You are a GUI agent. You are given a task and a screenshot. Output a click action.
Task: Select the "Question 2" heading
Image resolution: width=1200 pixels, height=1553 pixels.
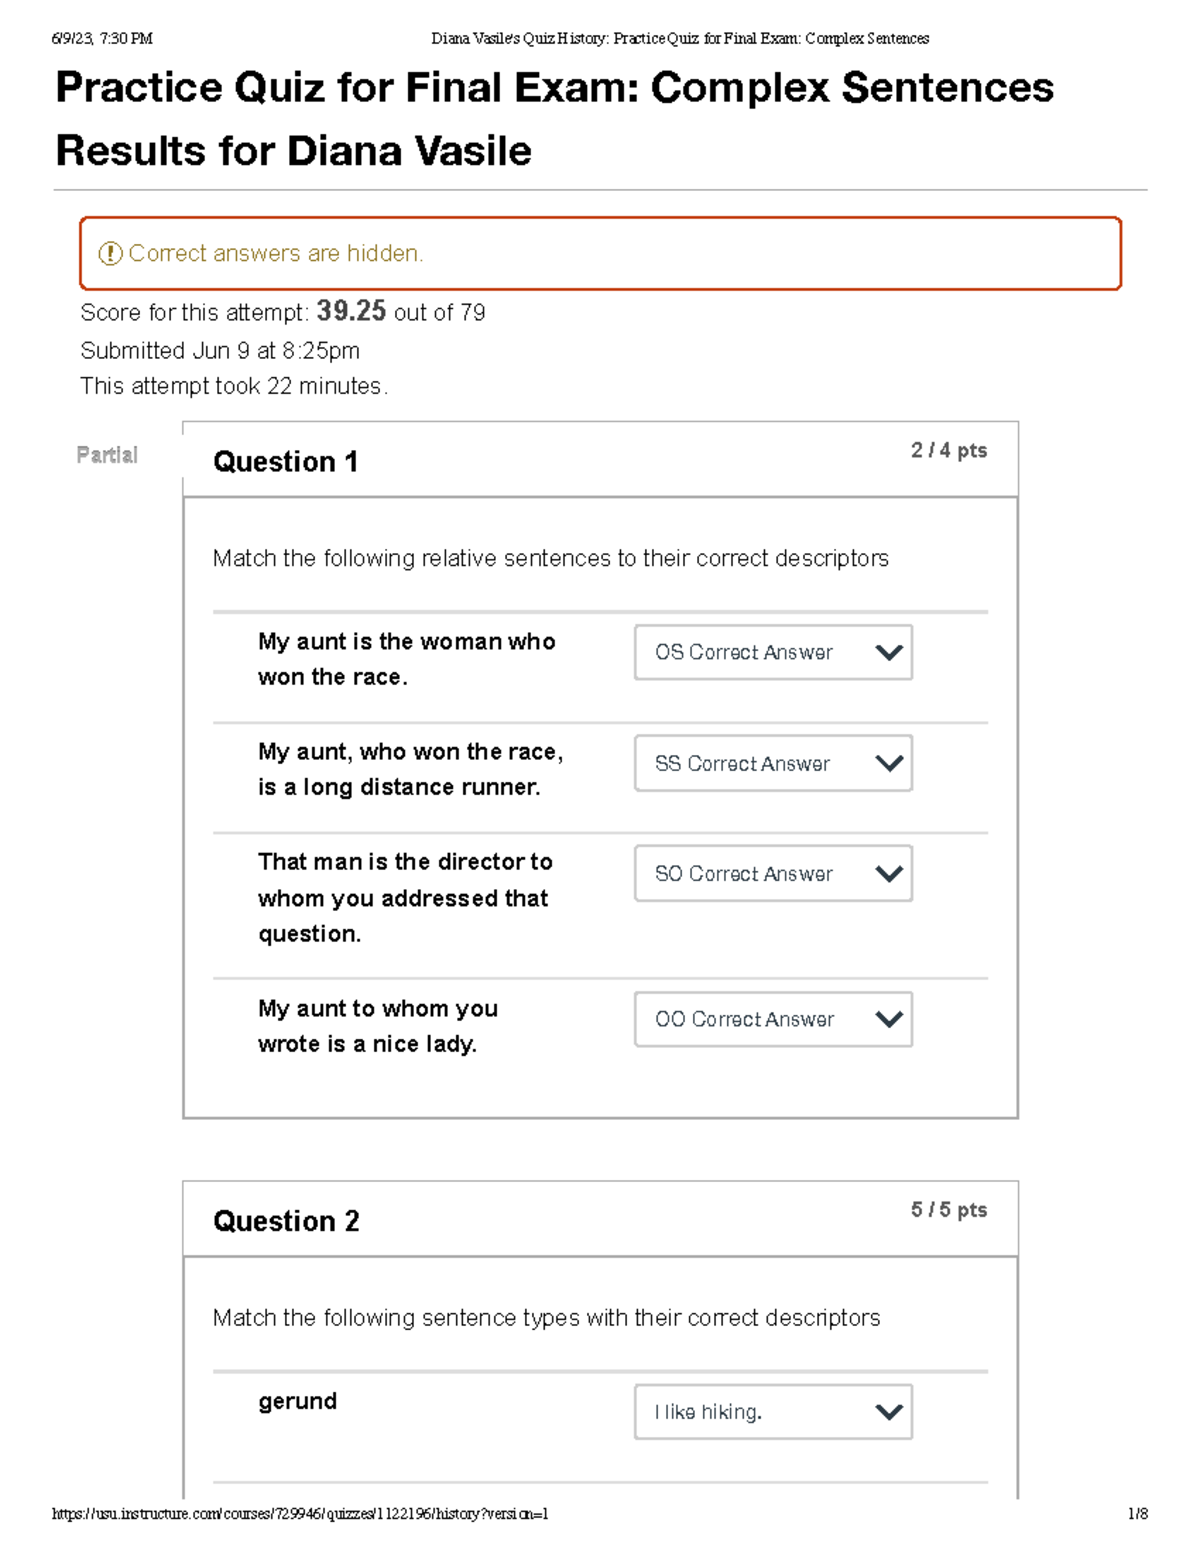pos(286,1222)
